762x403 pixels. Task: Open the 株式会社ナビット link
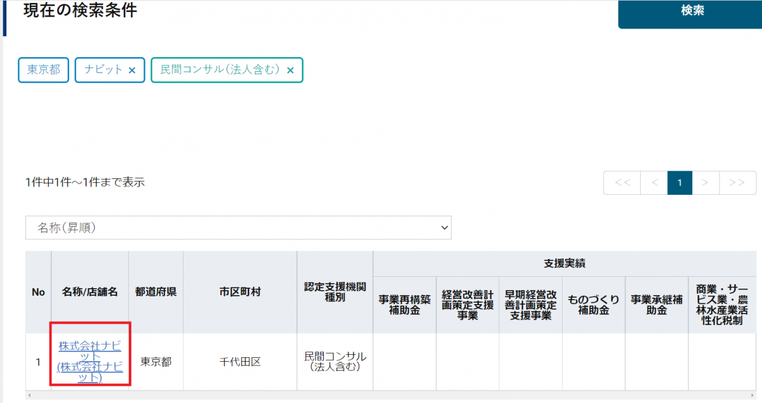coord(90,362)
